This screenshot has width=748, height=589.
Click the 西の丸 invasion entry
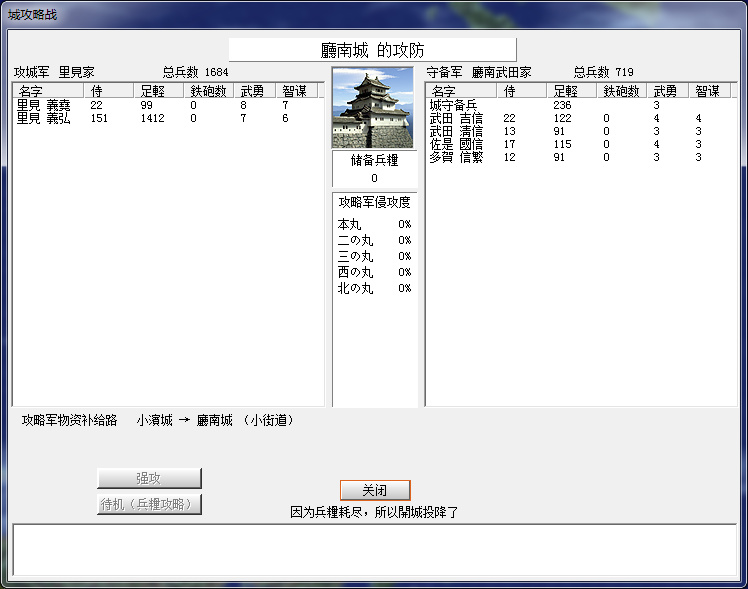pyautogui.click(x=374, y=272)
